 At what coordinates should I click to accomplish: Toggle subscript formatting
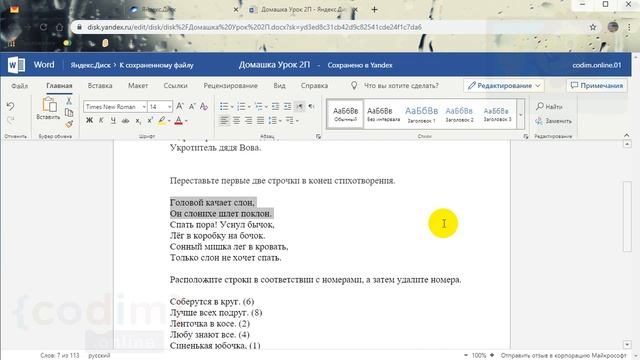138,120
